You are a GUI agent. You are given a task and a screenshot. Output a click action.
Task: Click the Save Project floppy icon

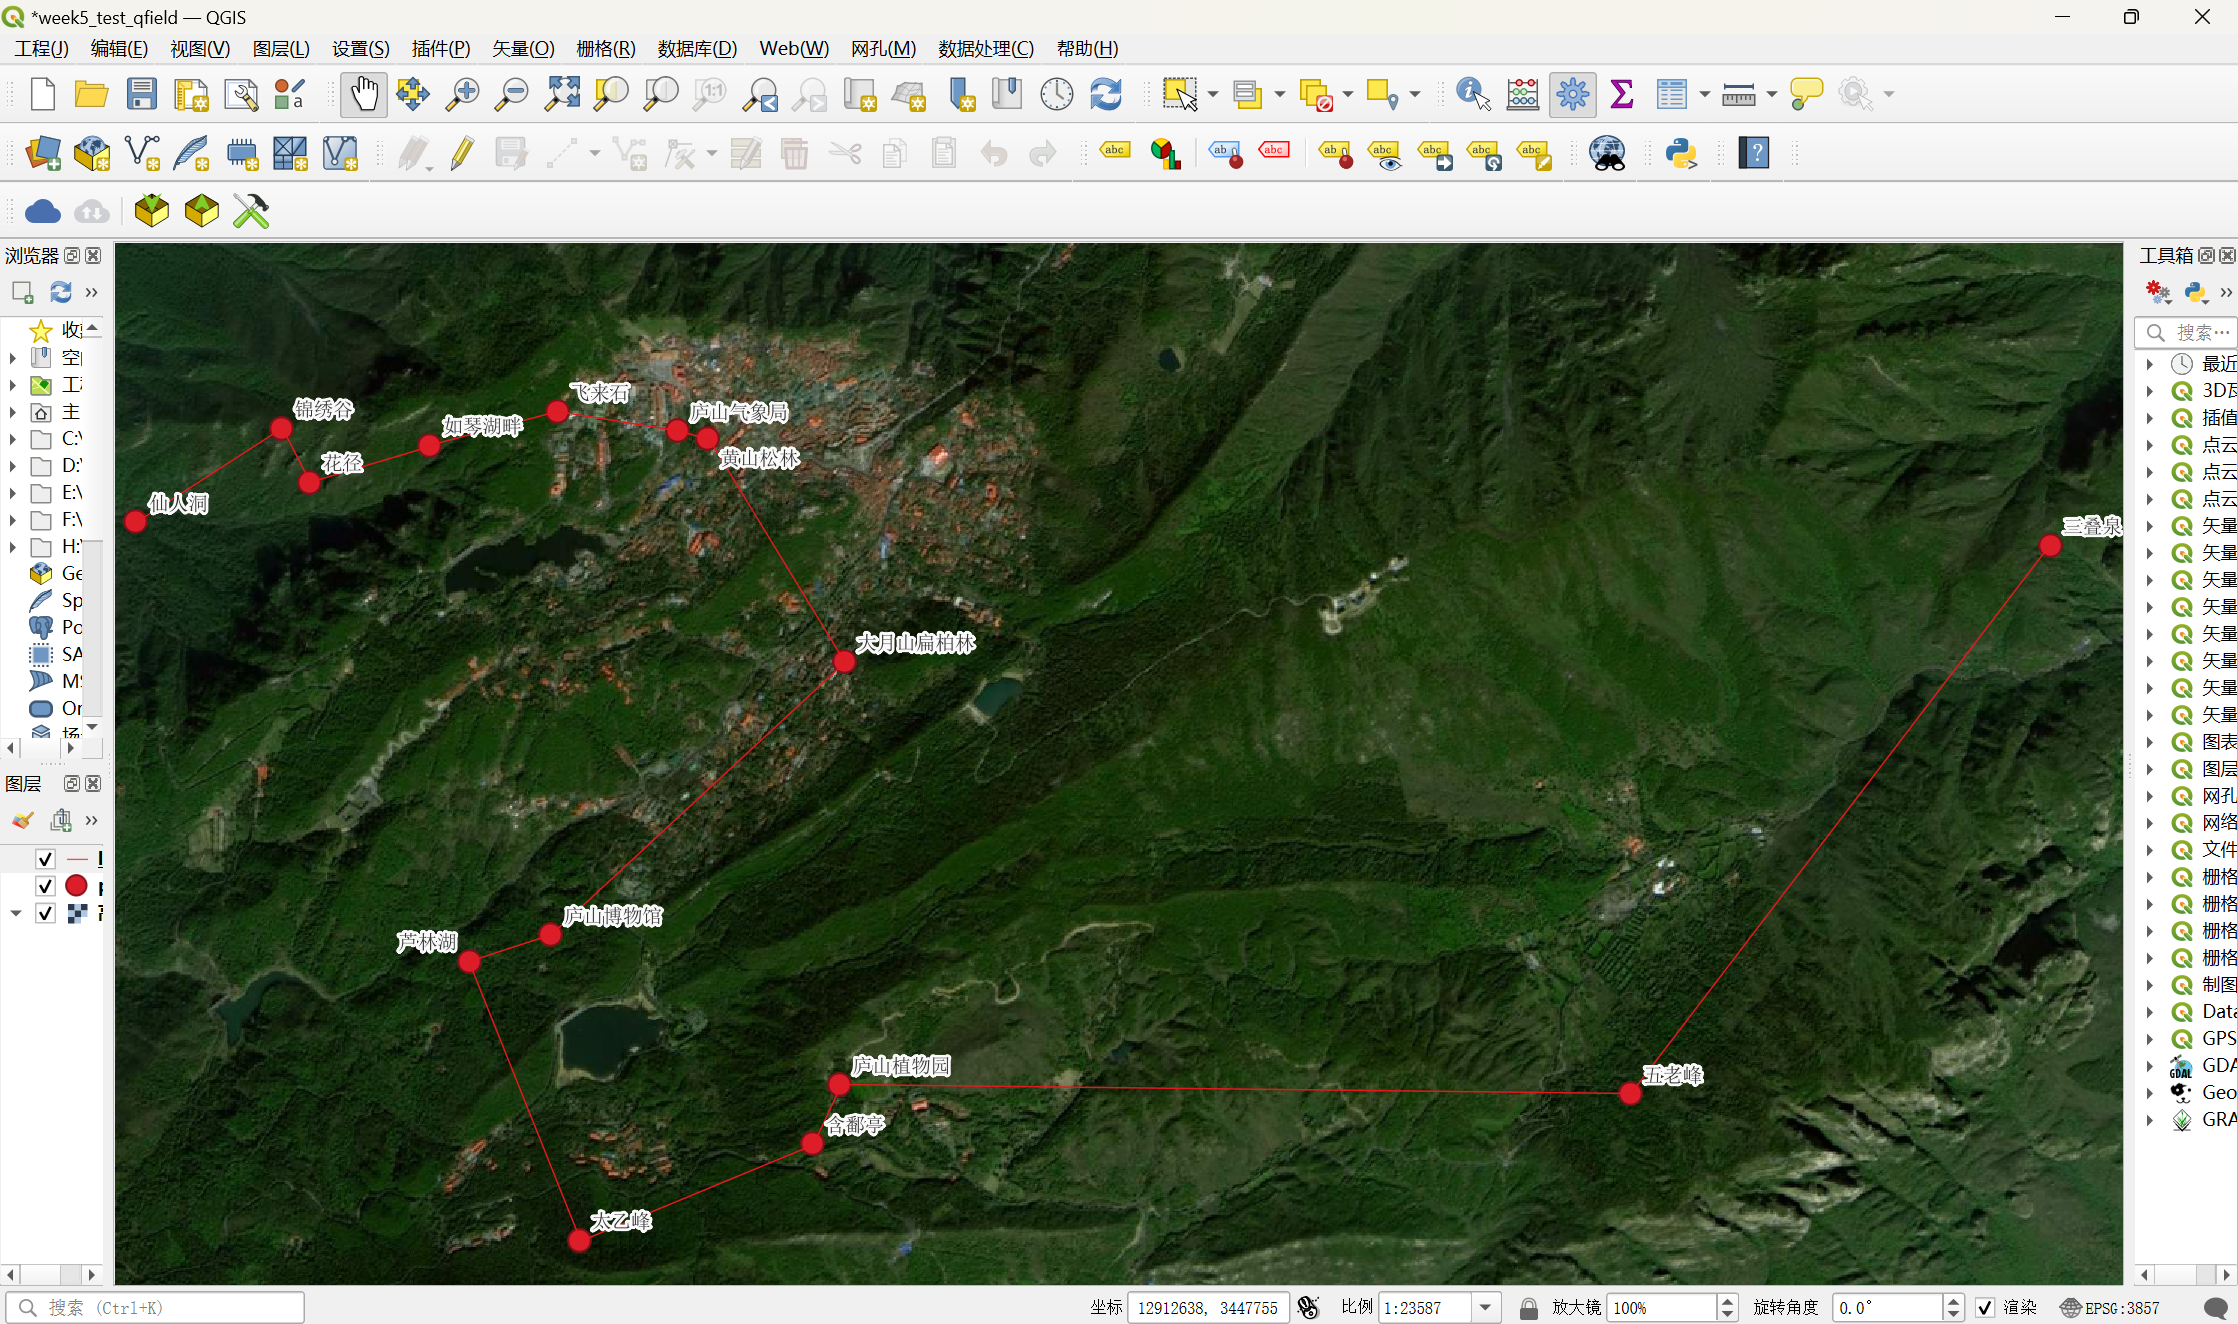(141, 94)
